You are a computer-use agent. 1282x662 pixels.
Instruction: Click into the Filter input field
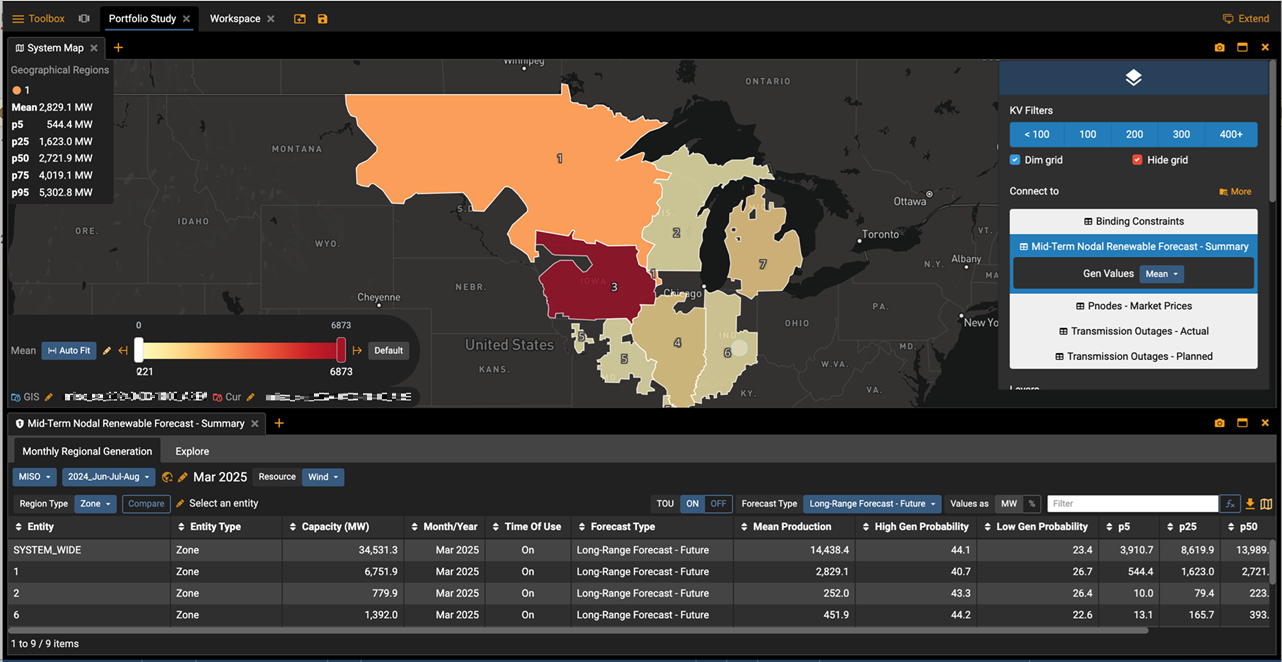point(1132,504)
